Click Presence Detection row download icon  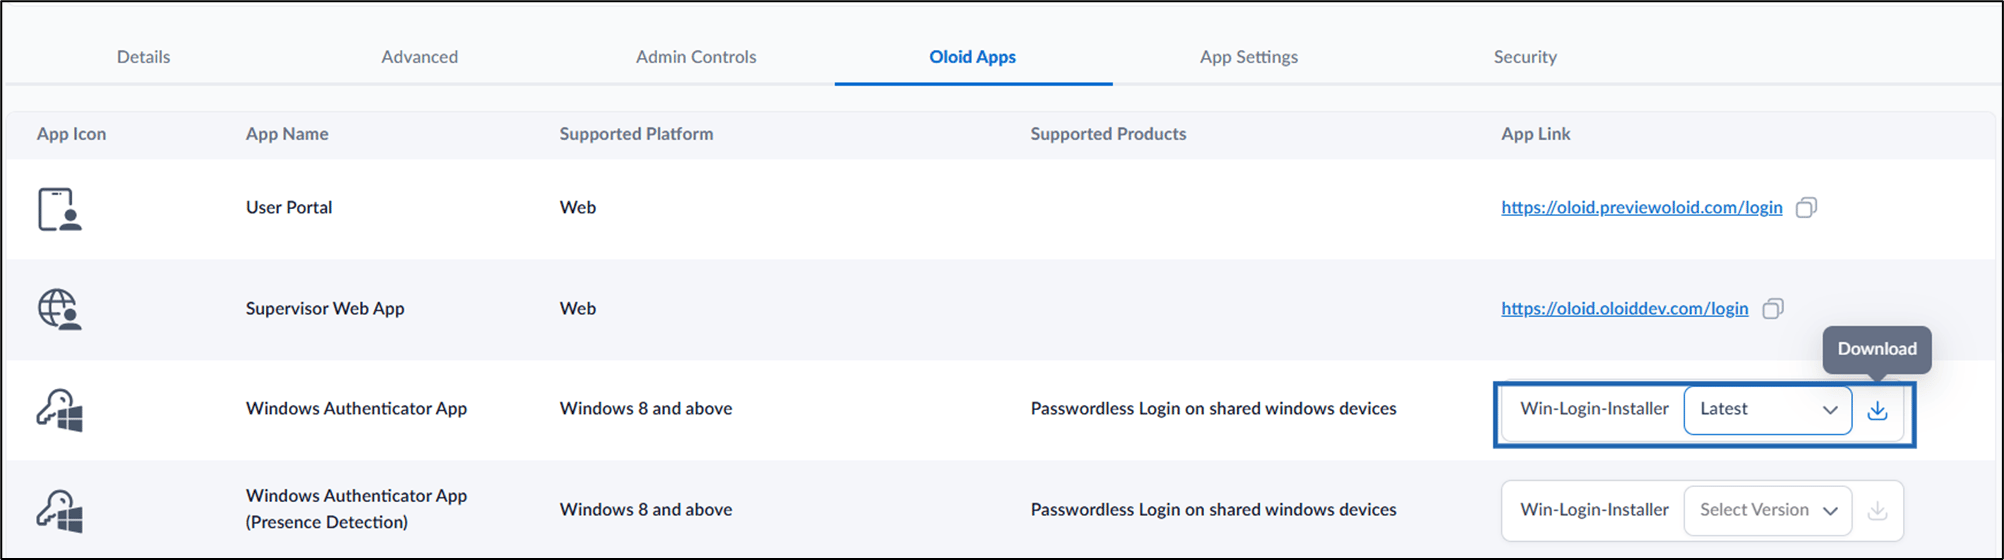(x=1877, y=511)
